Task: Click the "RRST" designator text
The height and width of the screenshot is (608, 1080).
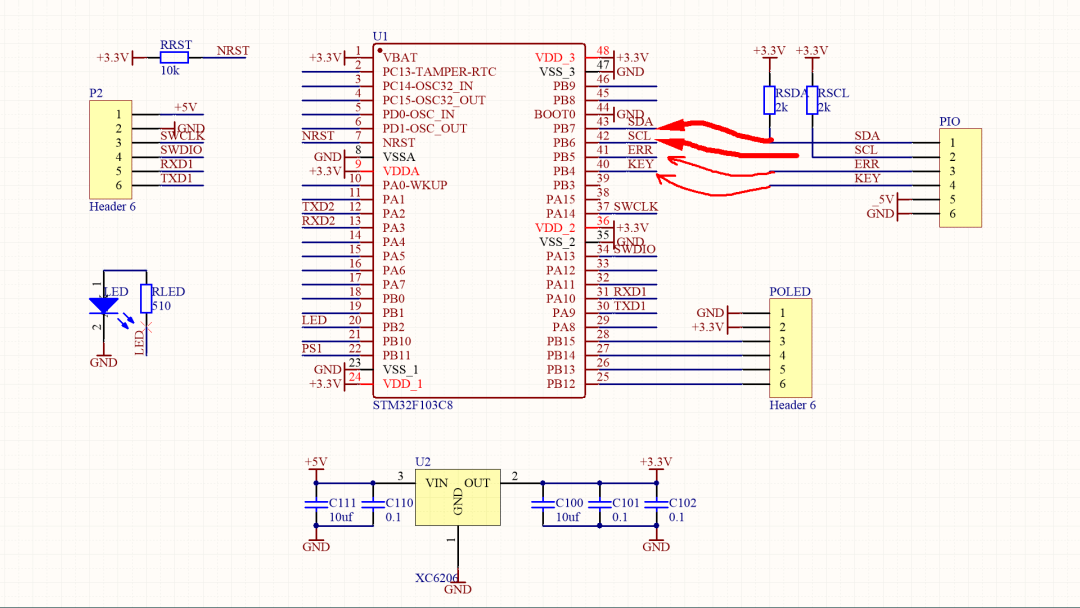Action: click(176, 45)
